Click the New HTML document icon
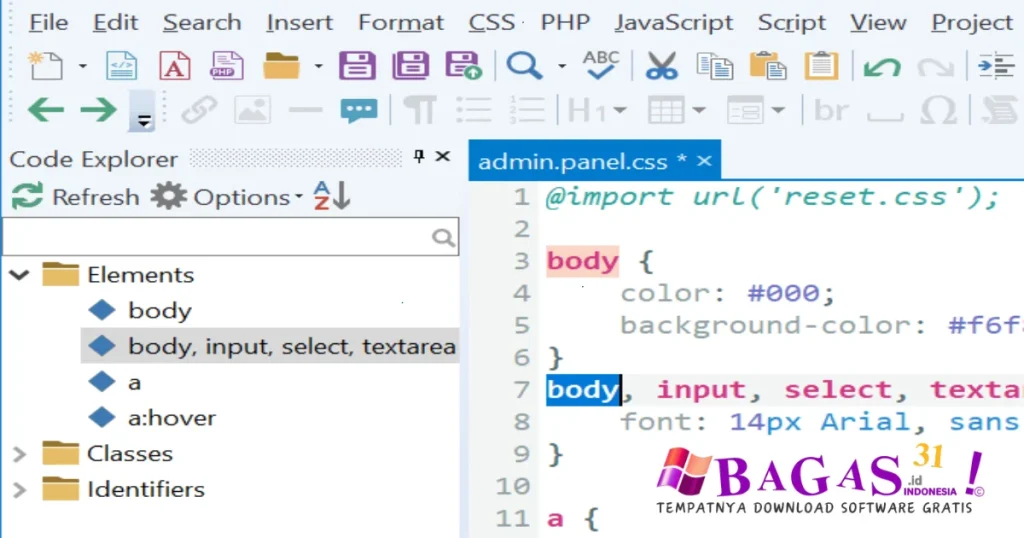Image resolution: width=1024 pixels, height=538 pixels. pos(121,67)
